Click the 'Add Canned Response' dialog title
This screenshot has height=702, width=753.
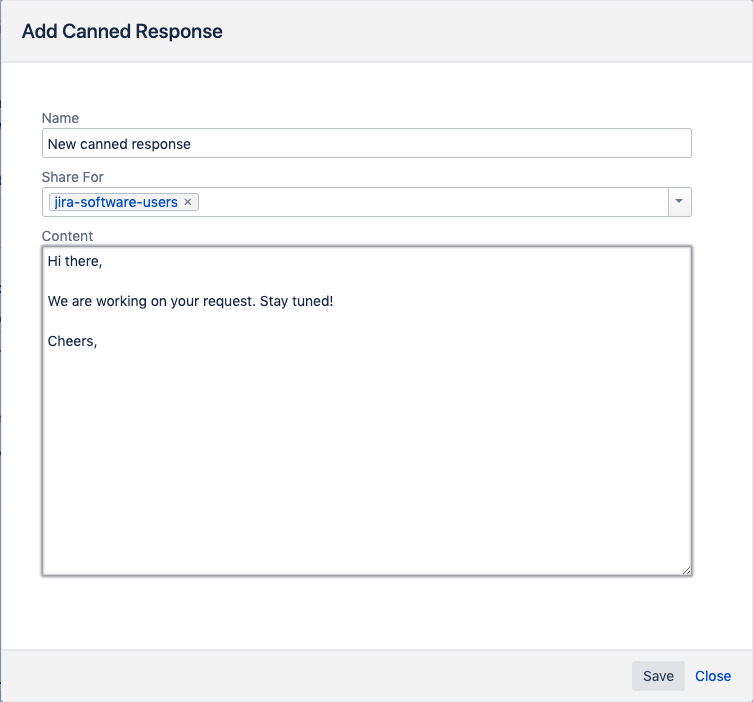click(x=122, y=31)
